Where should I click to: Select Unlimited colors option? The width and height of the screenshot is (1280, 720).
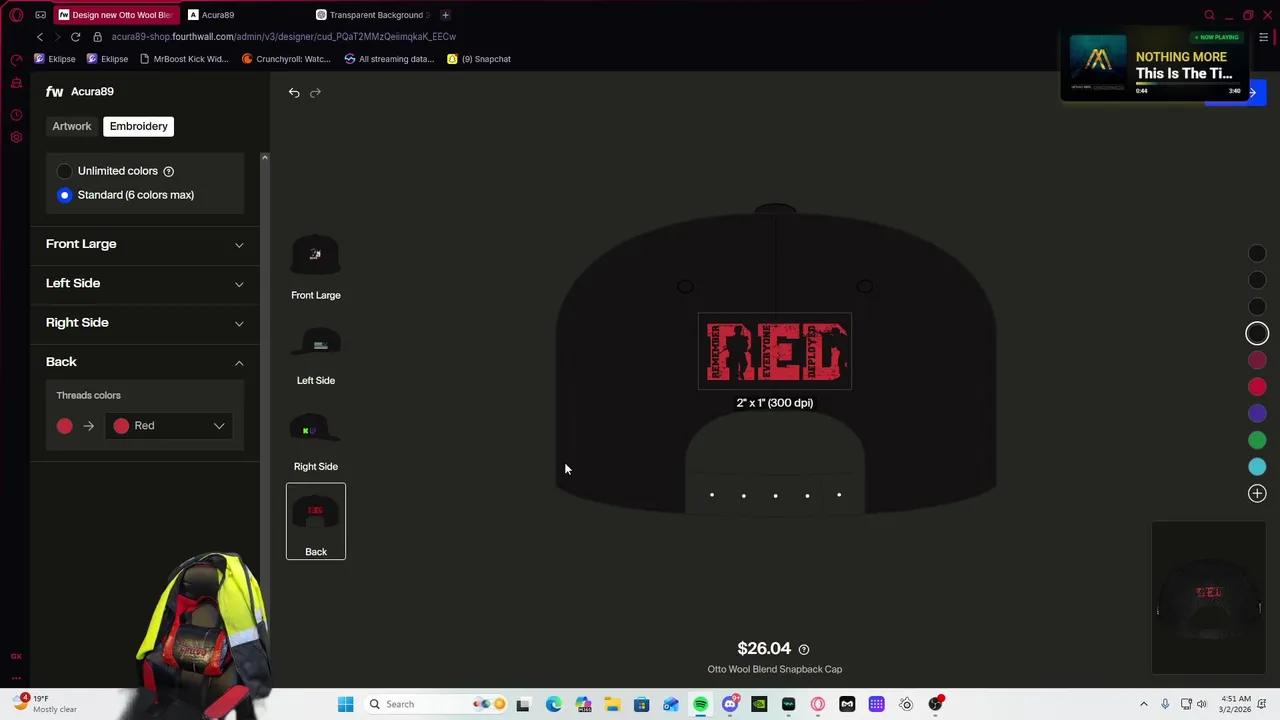(65, 171)
